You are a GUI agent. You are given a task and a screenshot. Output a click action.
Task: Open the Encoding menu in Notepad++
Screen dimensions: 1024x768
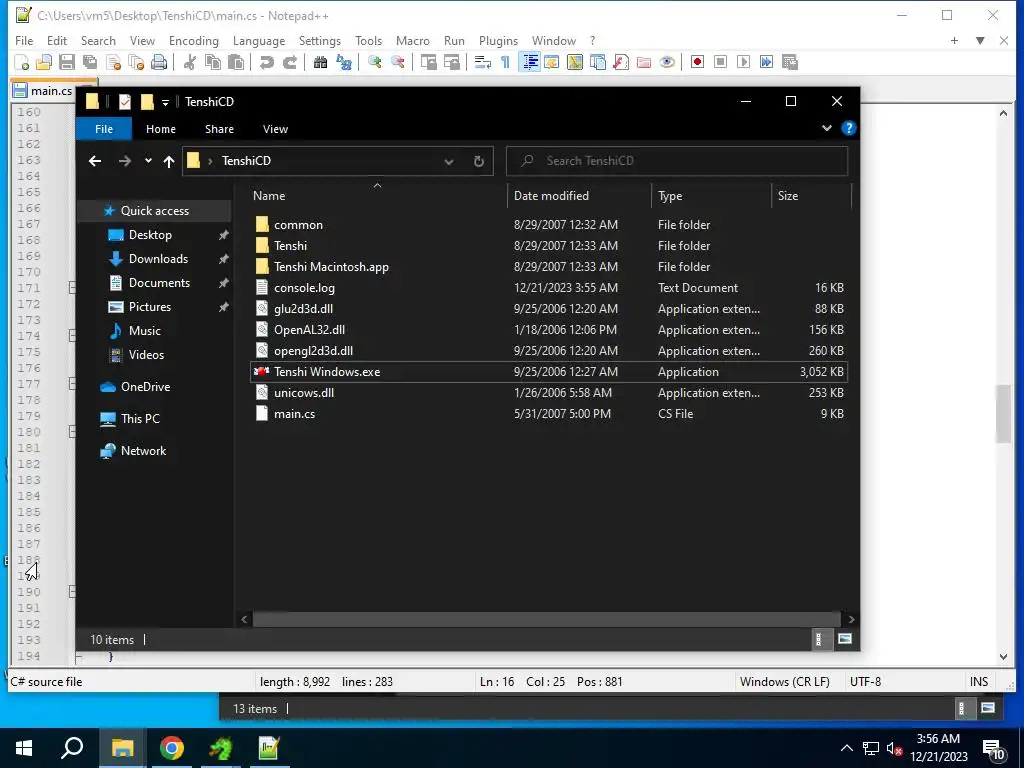click(194, 40)
